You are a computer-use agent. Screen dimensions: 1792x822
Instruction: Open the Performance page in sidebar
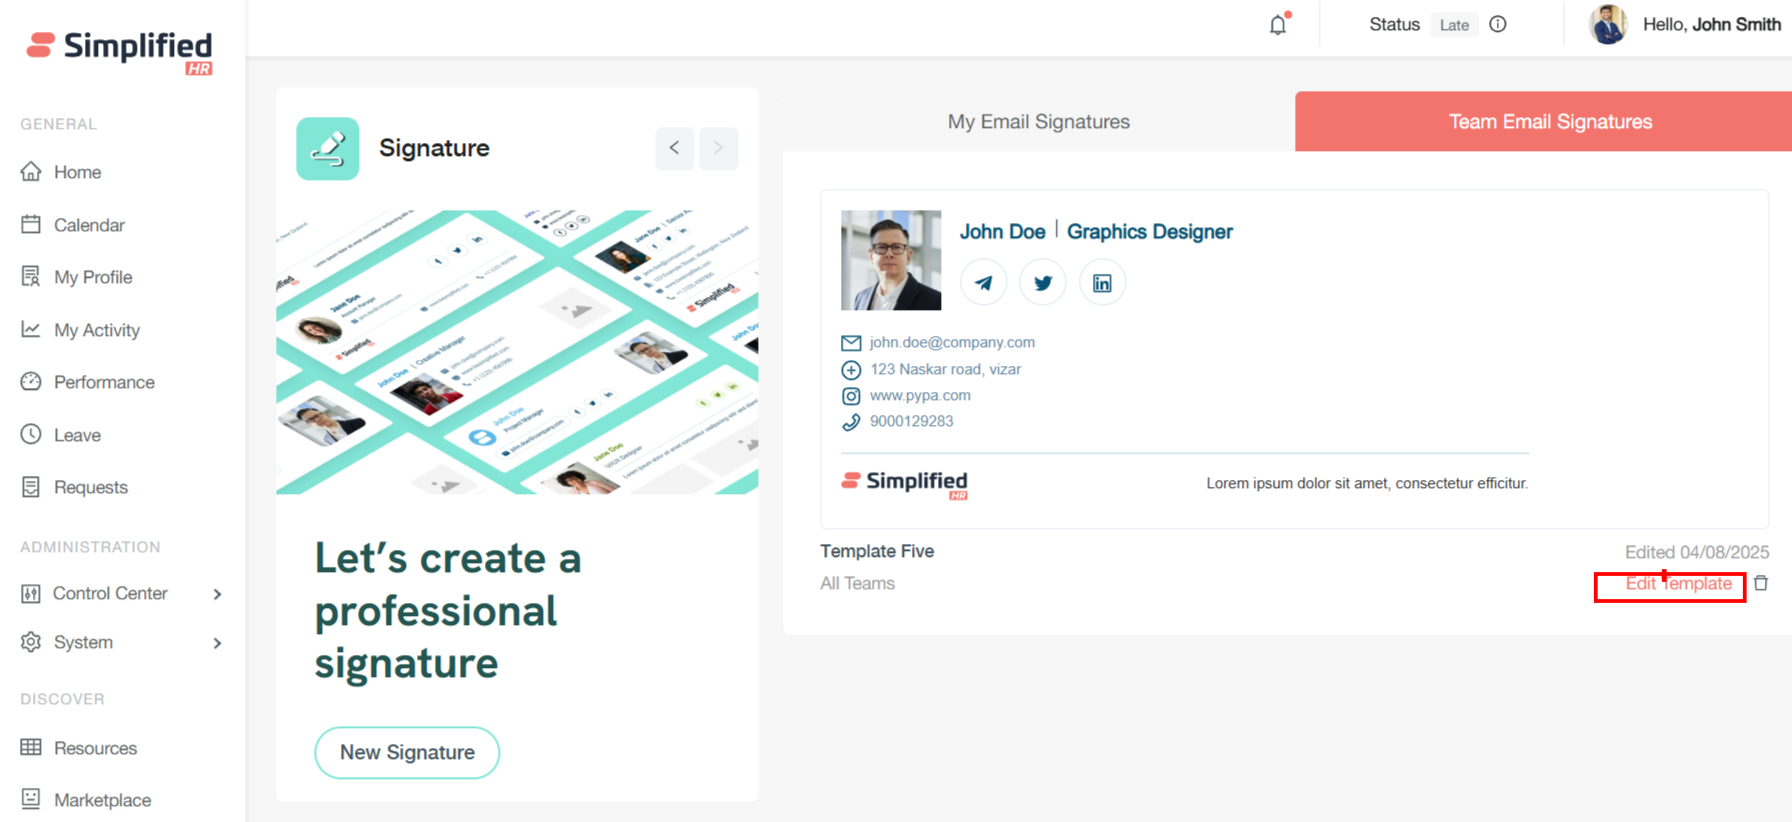tap(103, 382)
